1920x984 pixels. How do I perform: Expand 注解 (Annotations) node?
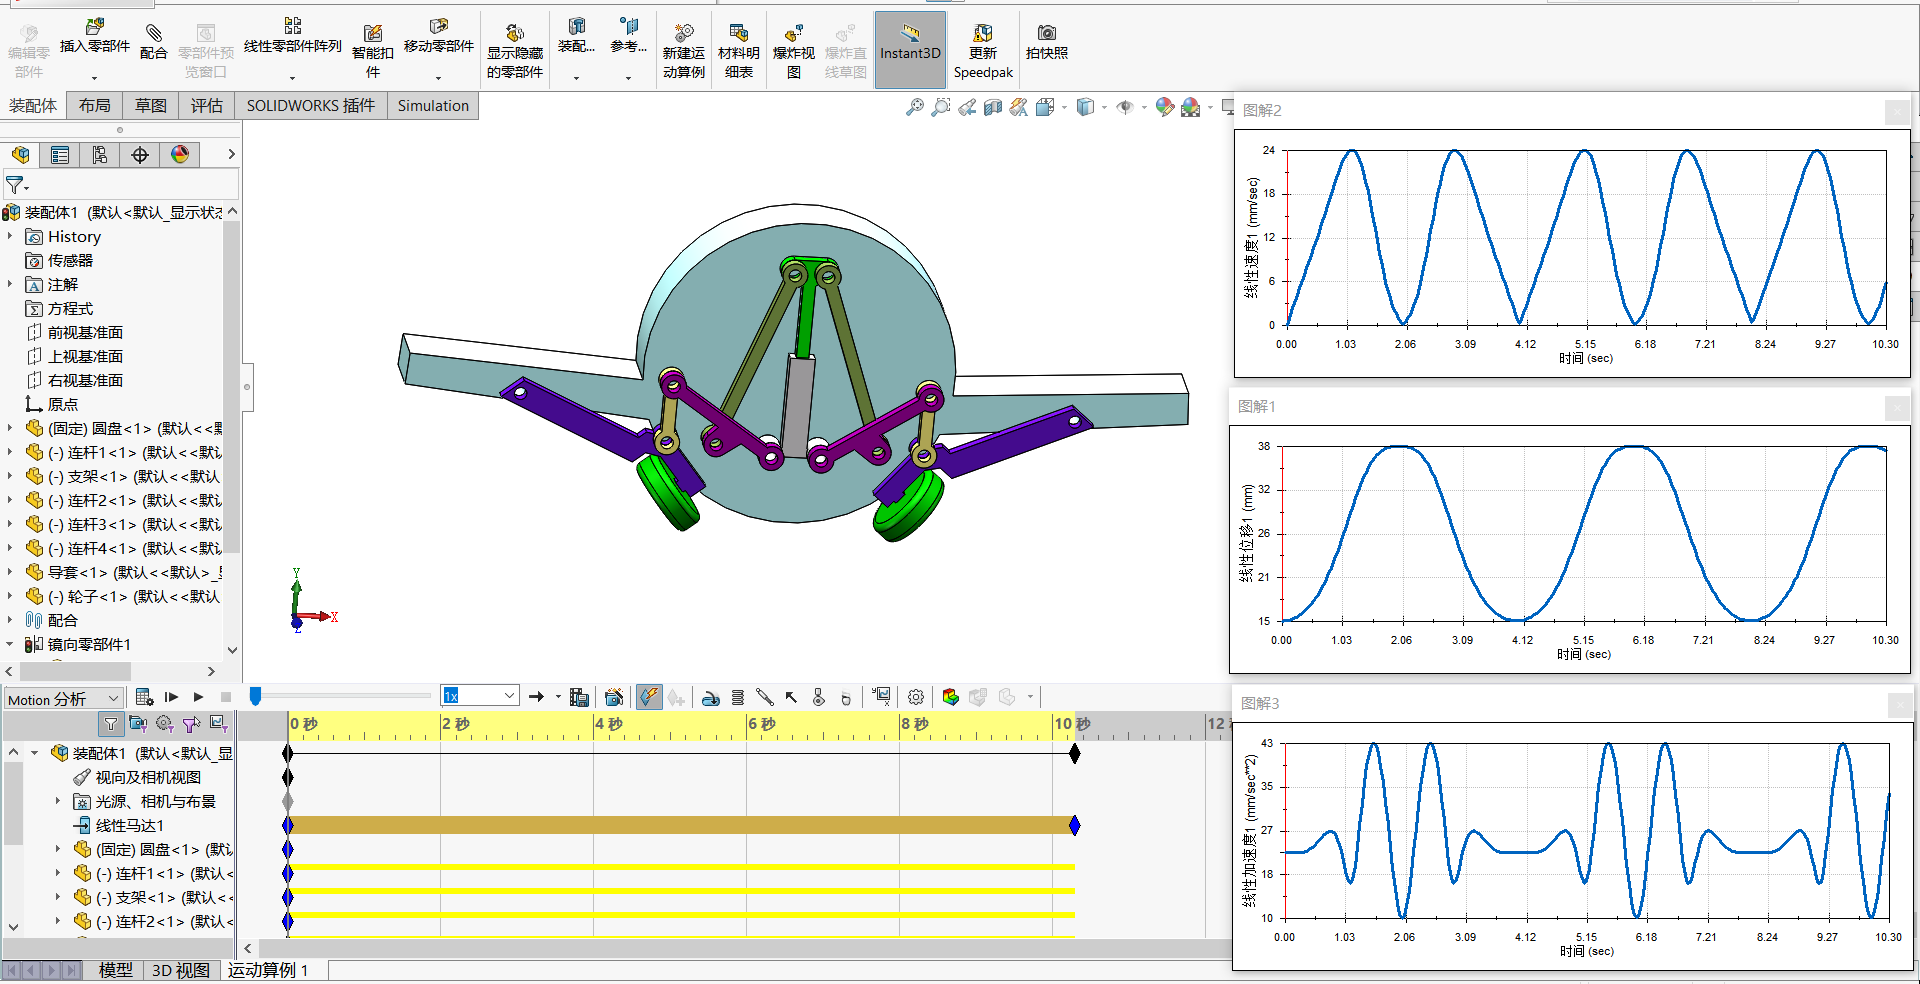(10, 284)
